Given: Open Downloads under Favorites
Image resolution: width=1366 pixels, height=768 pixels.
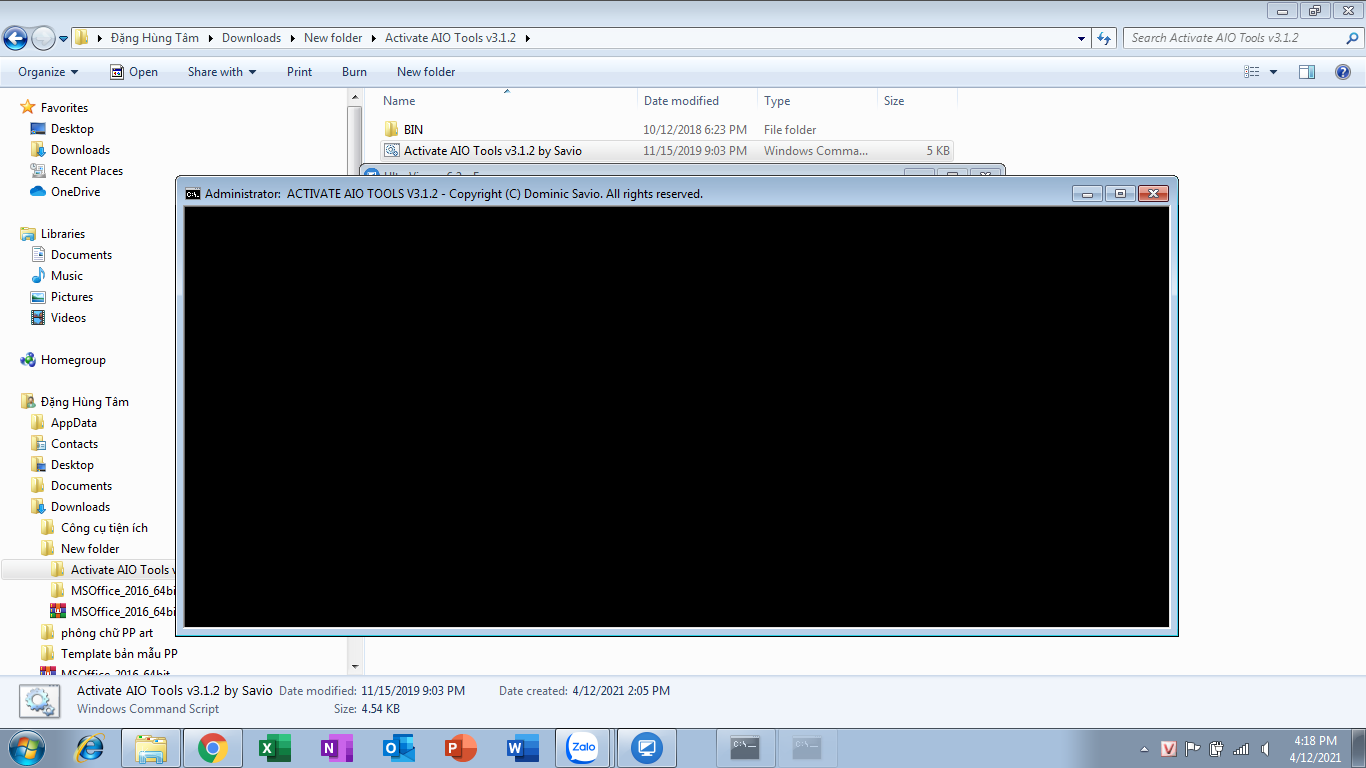Looking at the screenshot, I should click(x=80, y=150).
